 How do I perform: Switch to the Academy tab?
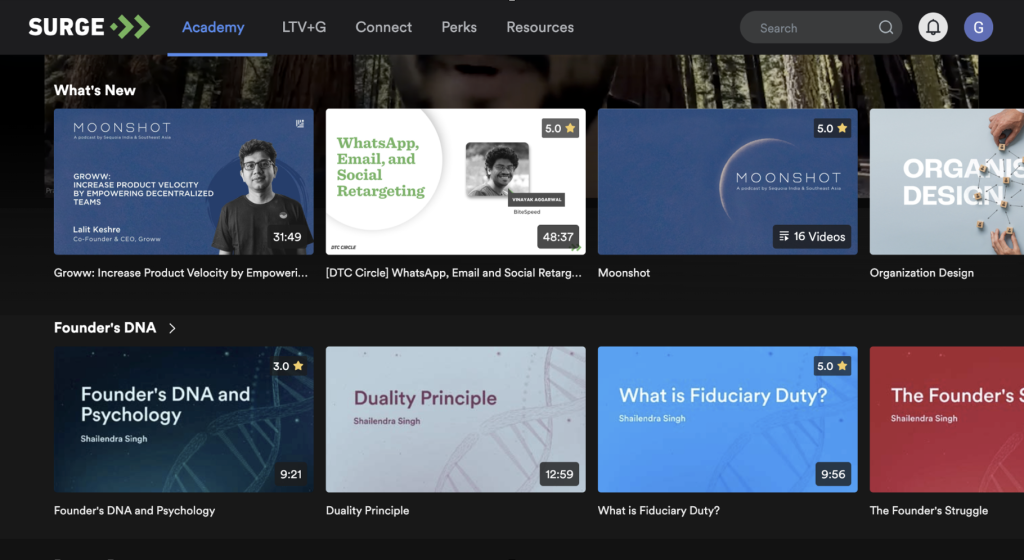pyautogui.click(x=213, y=27)
